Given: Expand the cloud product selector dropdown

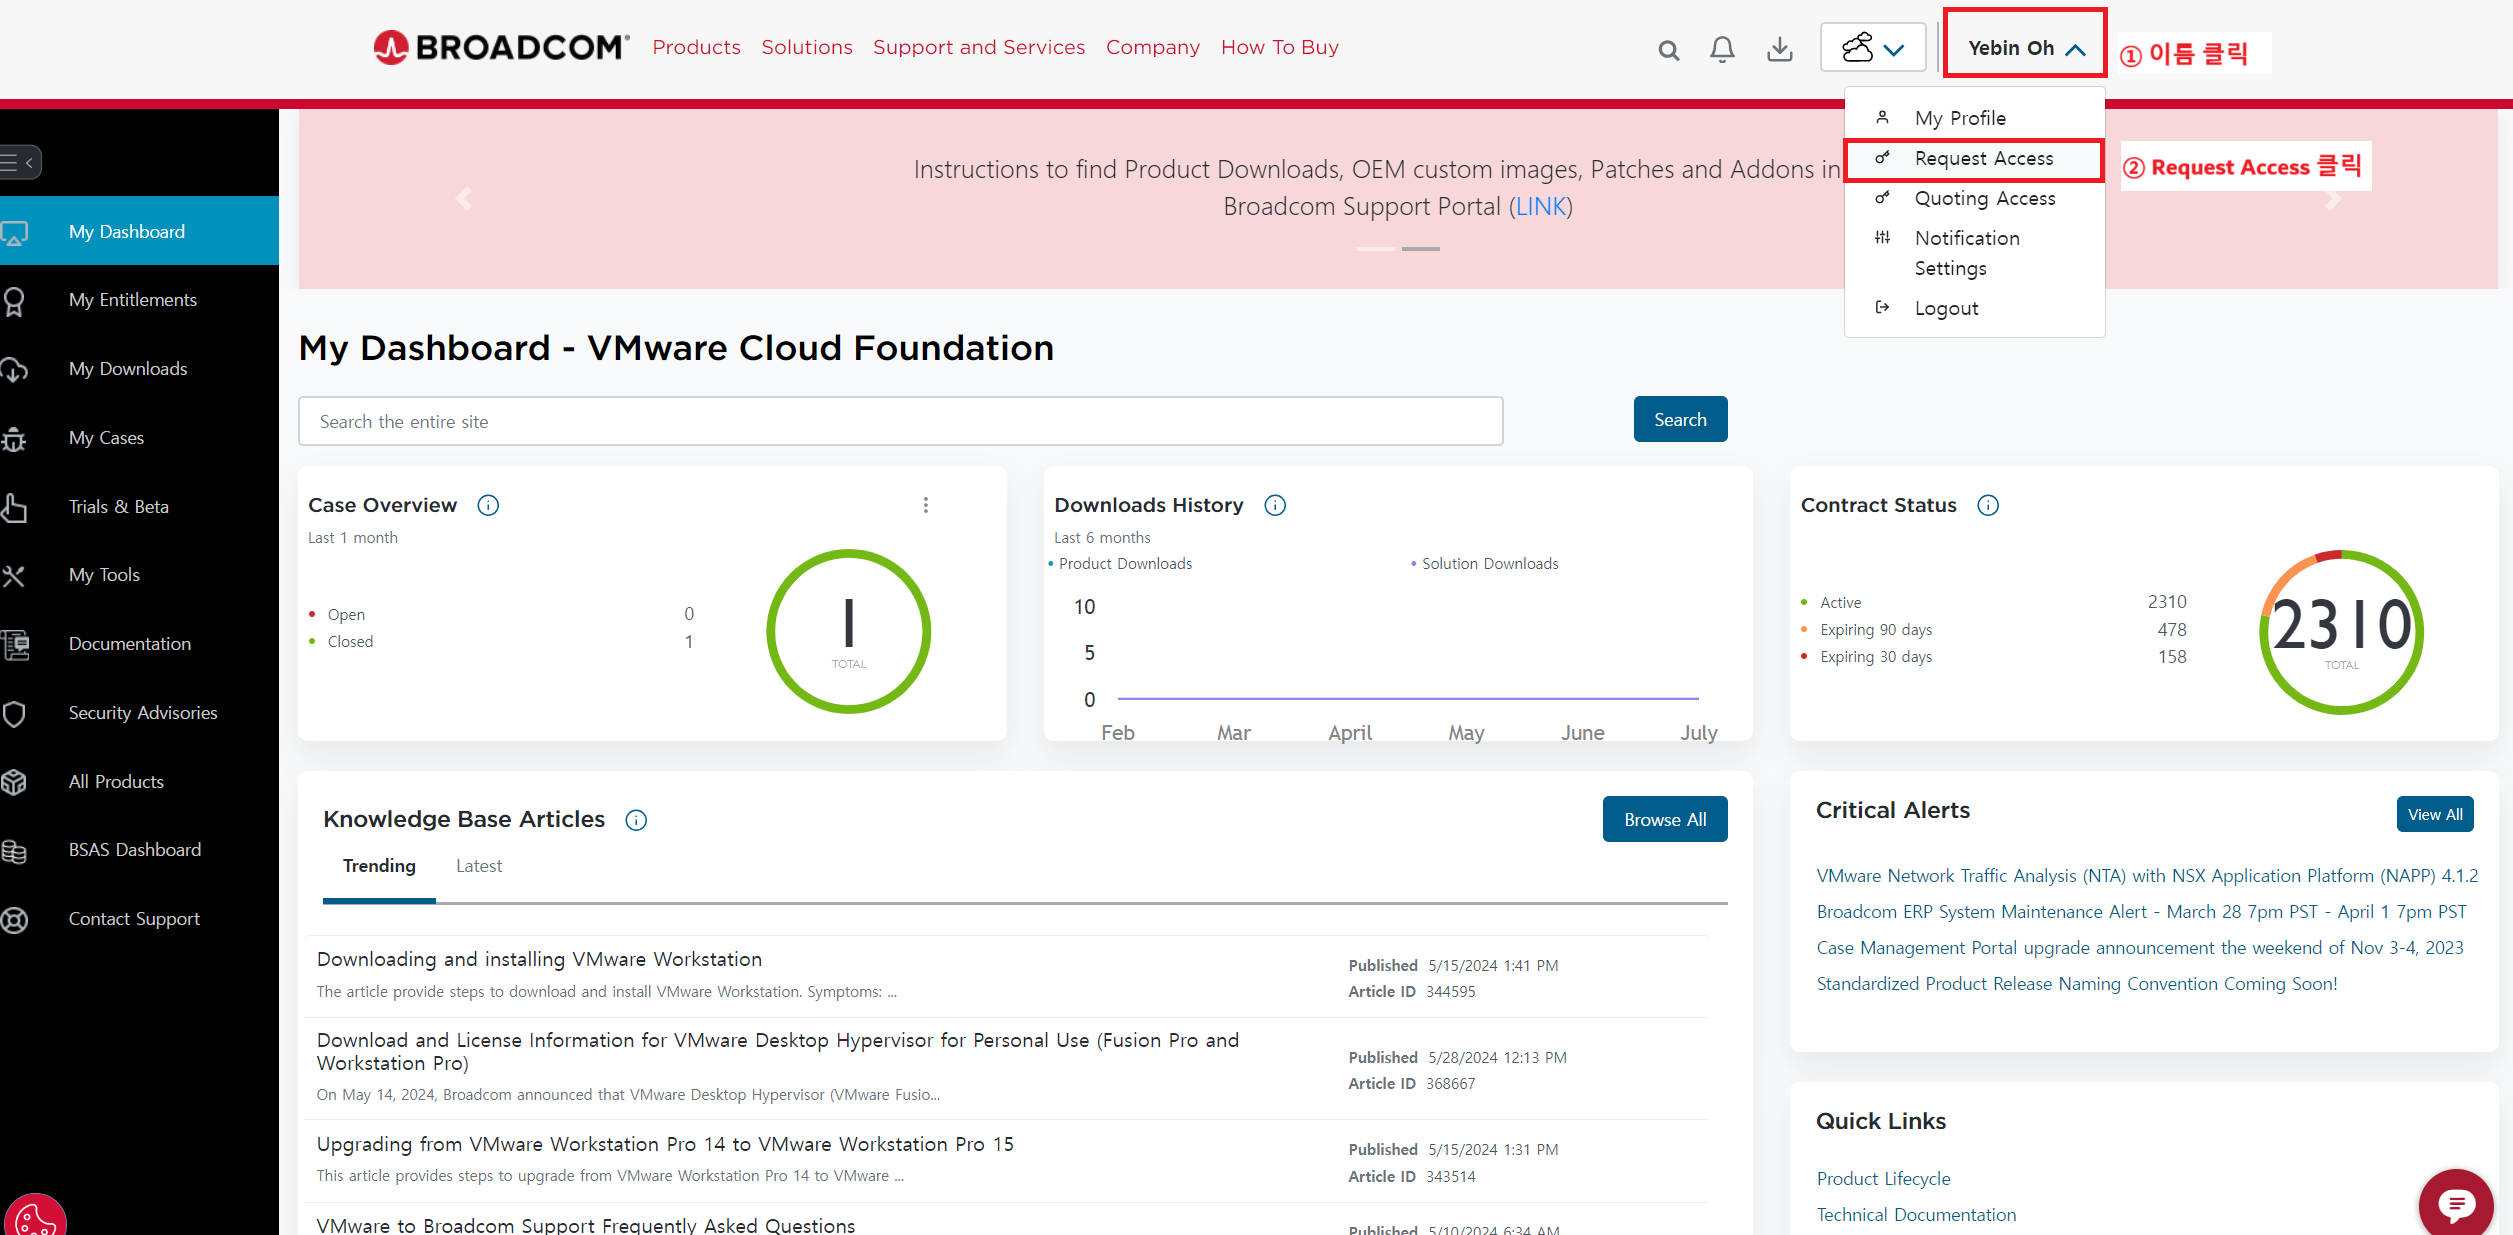Looking at the screenshot, I should tap(1873, 48).
